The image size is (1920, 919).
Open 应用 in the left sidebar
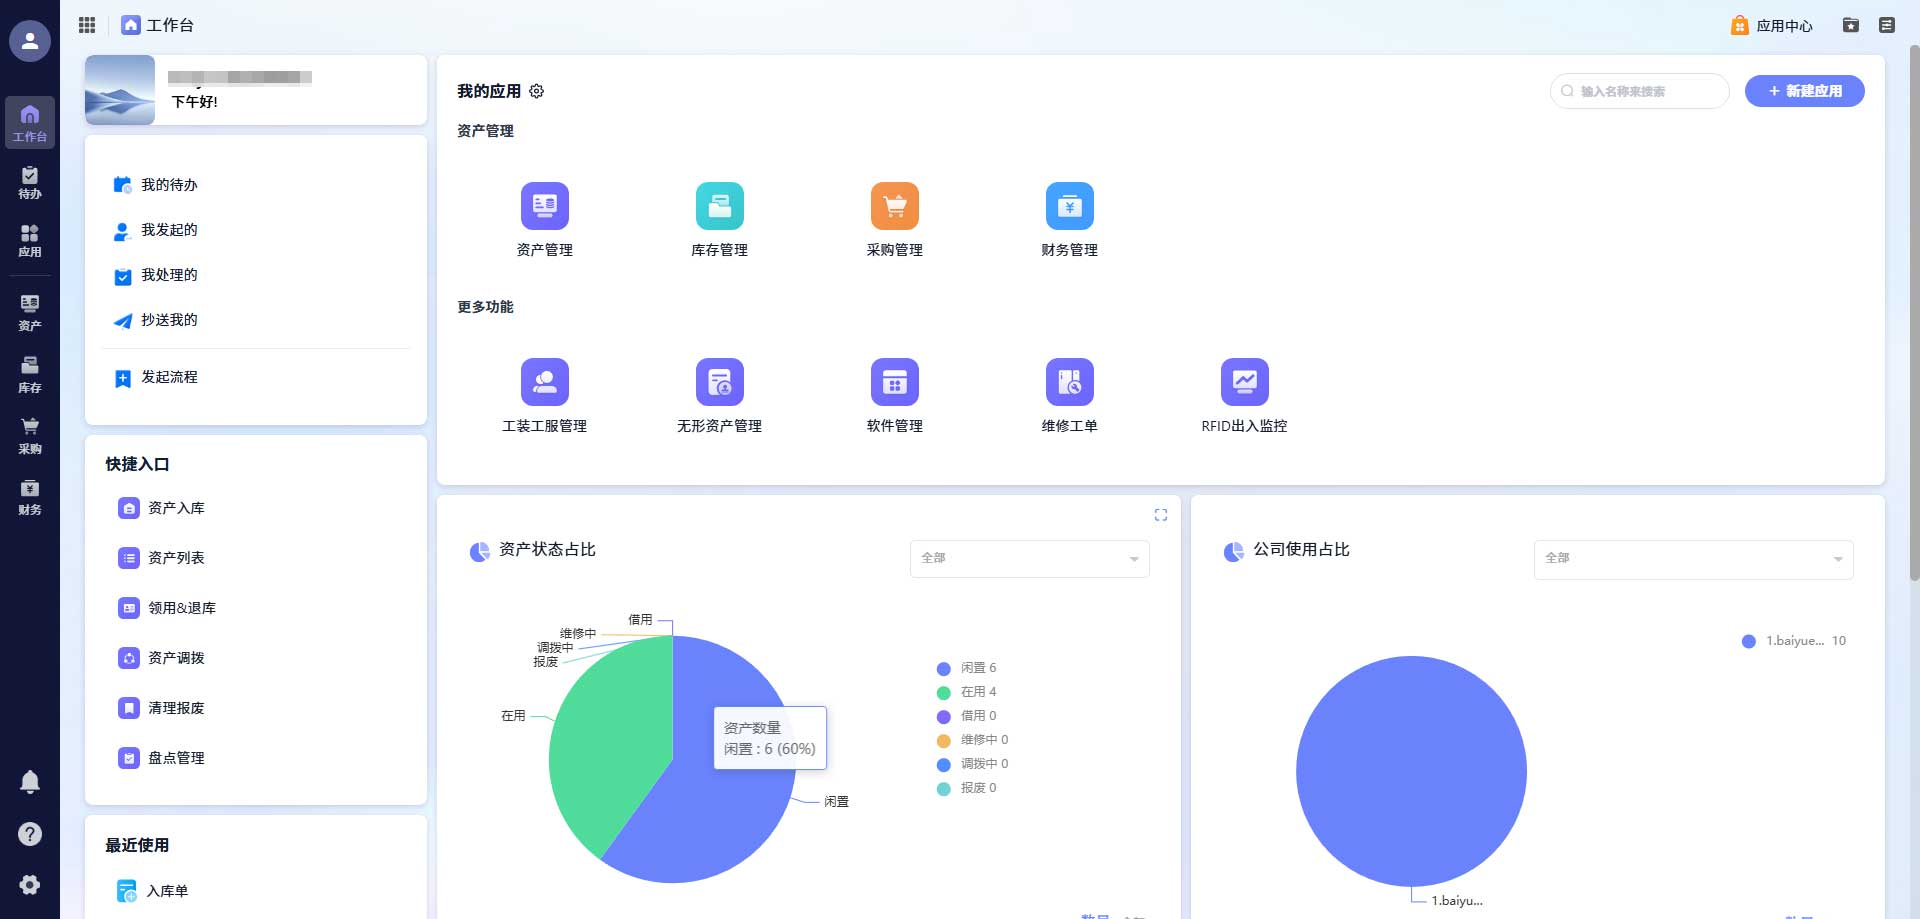click(x=30, y=241)
